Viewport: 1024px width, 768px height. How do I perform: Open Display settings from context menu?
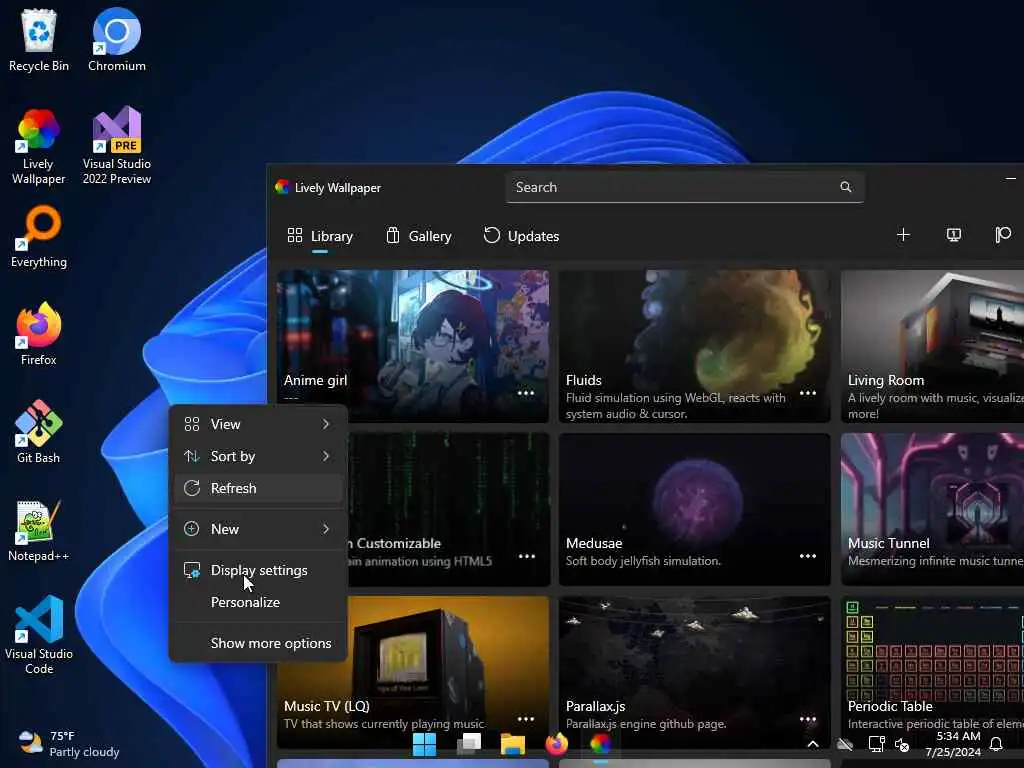coord(258,571)
